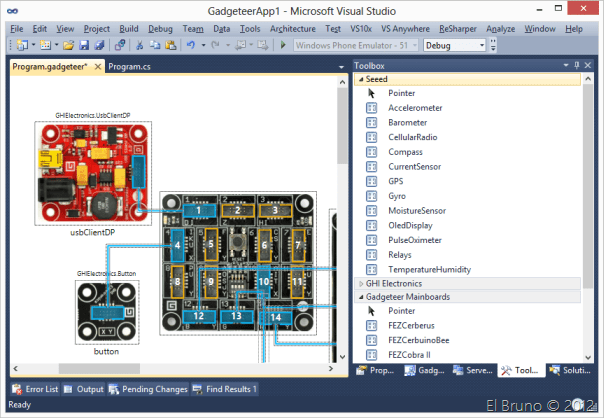This screenshot has width=604, height=418.
Task: Click the Save All toolbar icon
Action: tap(98, 46)
